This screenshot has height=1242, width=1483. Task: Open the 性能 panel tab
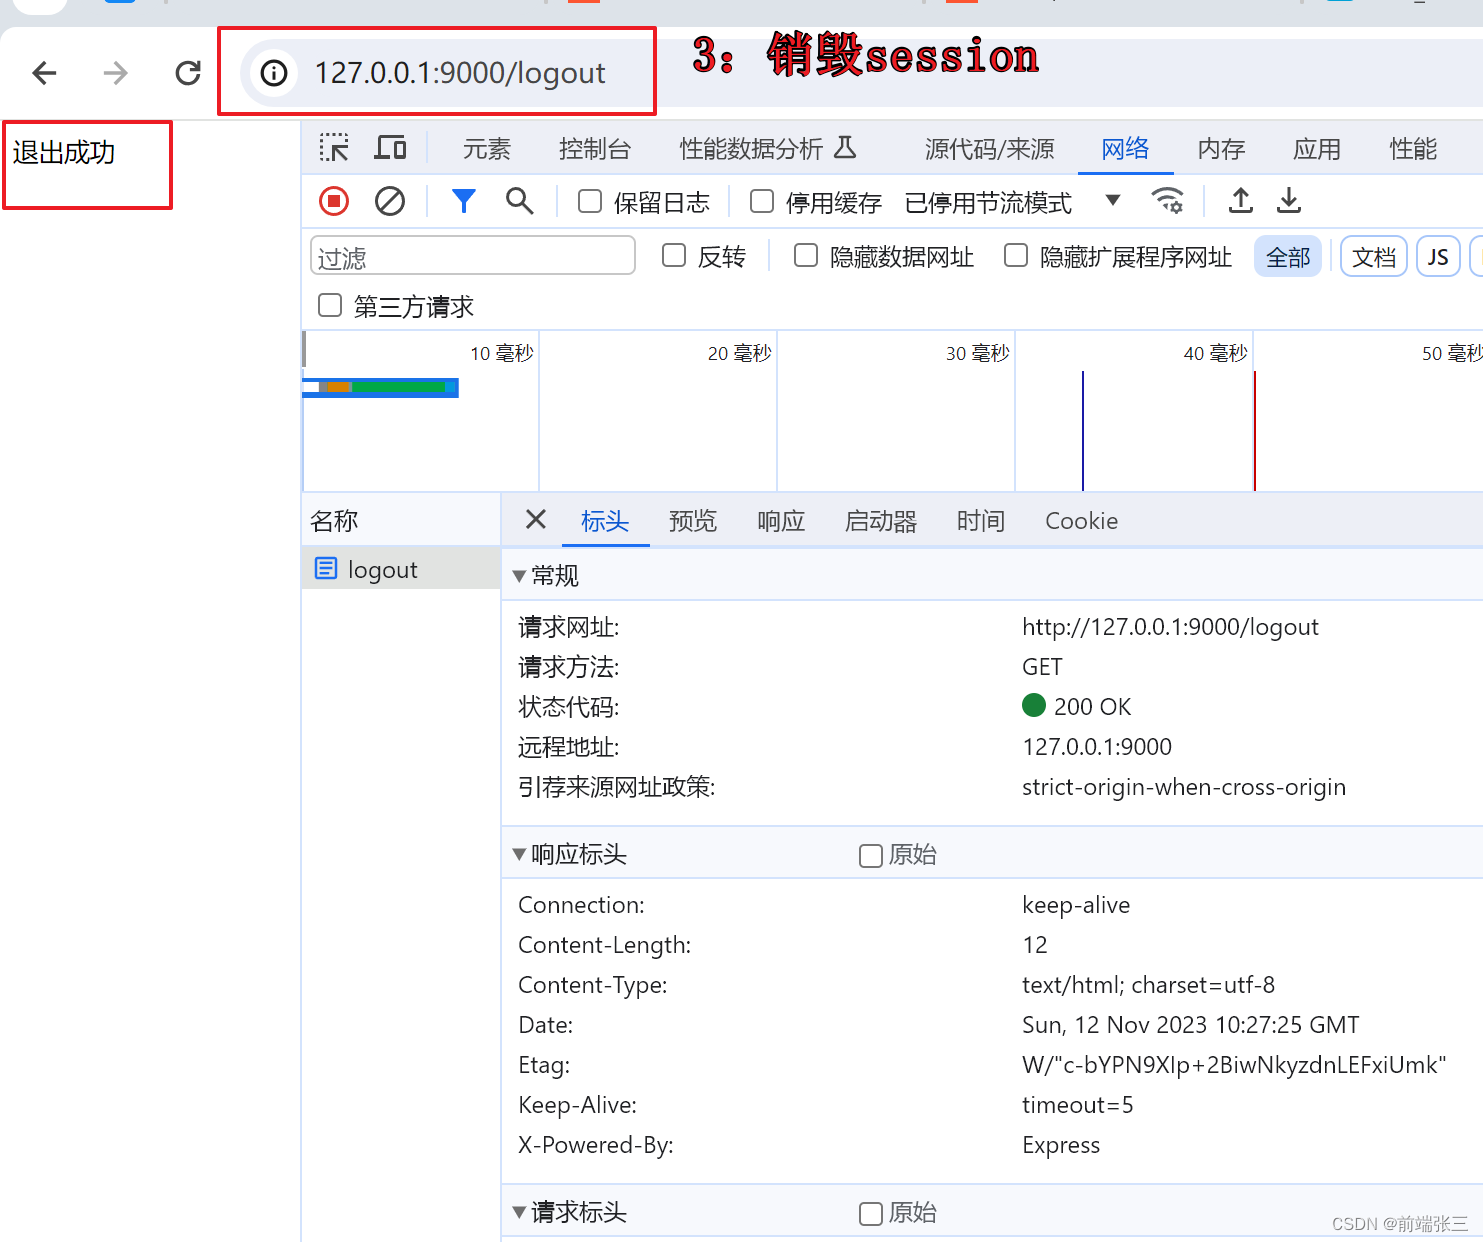(1413, 149)
